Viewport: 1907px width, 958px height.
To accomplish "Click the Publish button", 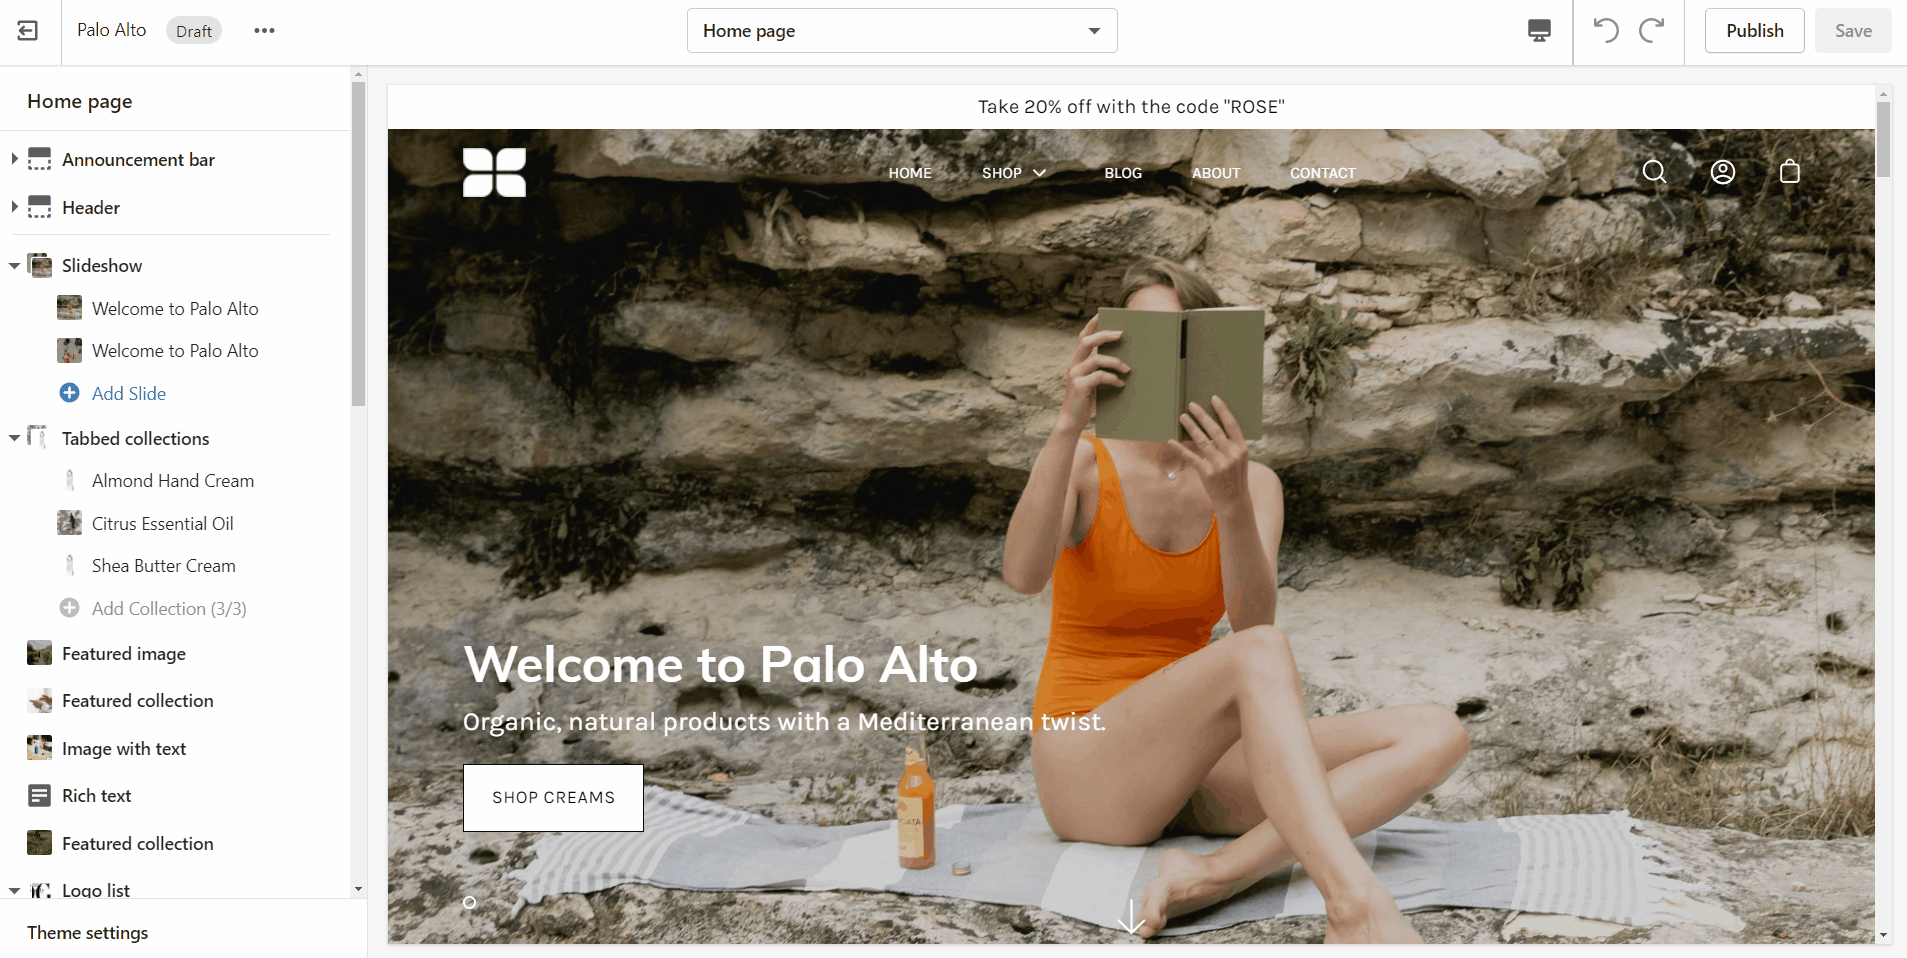I will pyautogui.click(x=1754, y=31).
